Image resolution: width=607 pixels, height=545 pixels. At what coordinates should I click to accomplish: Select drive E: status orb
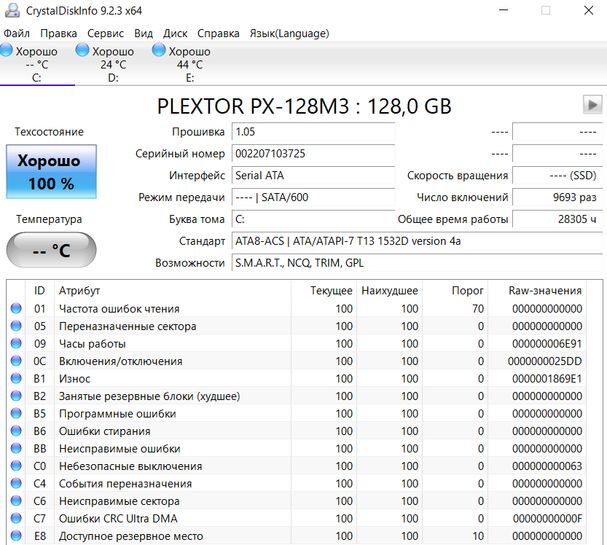(x=159, y=51)
